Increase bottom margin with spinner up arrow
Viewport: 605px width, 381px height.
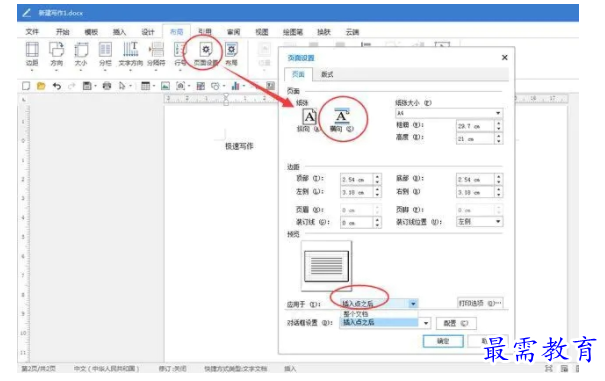(499, 177)
